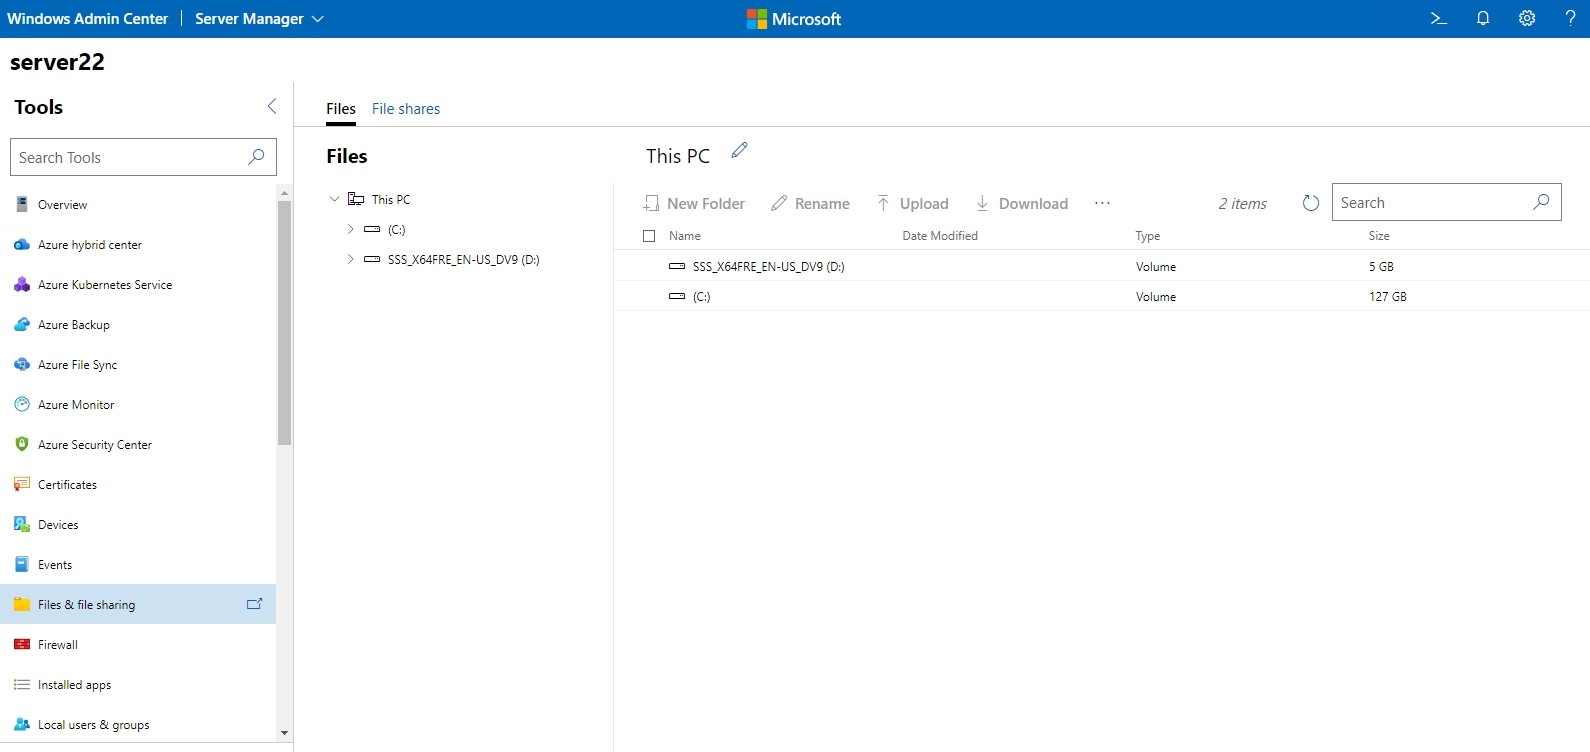Refresh the file list
Image resolution: width=1590 pixels, height=752 pixels.
[x=1310, y=203]
